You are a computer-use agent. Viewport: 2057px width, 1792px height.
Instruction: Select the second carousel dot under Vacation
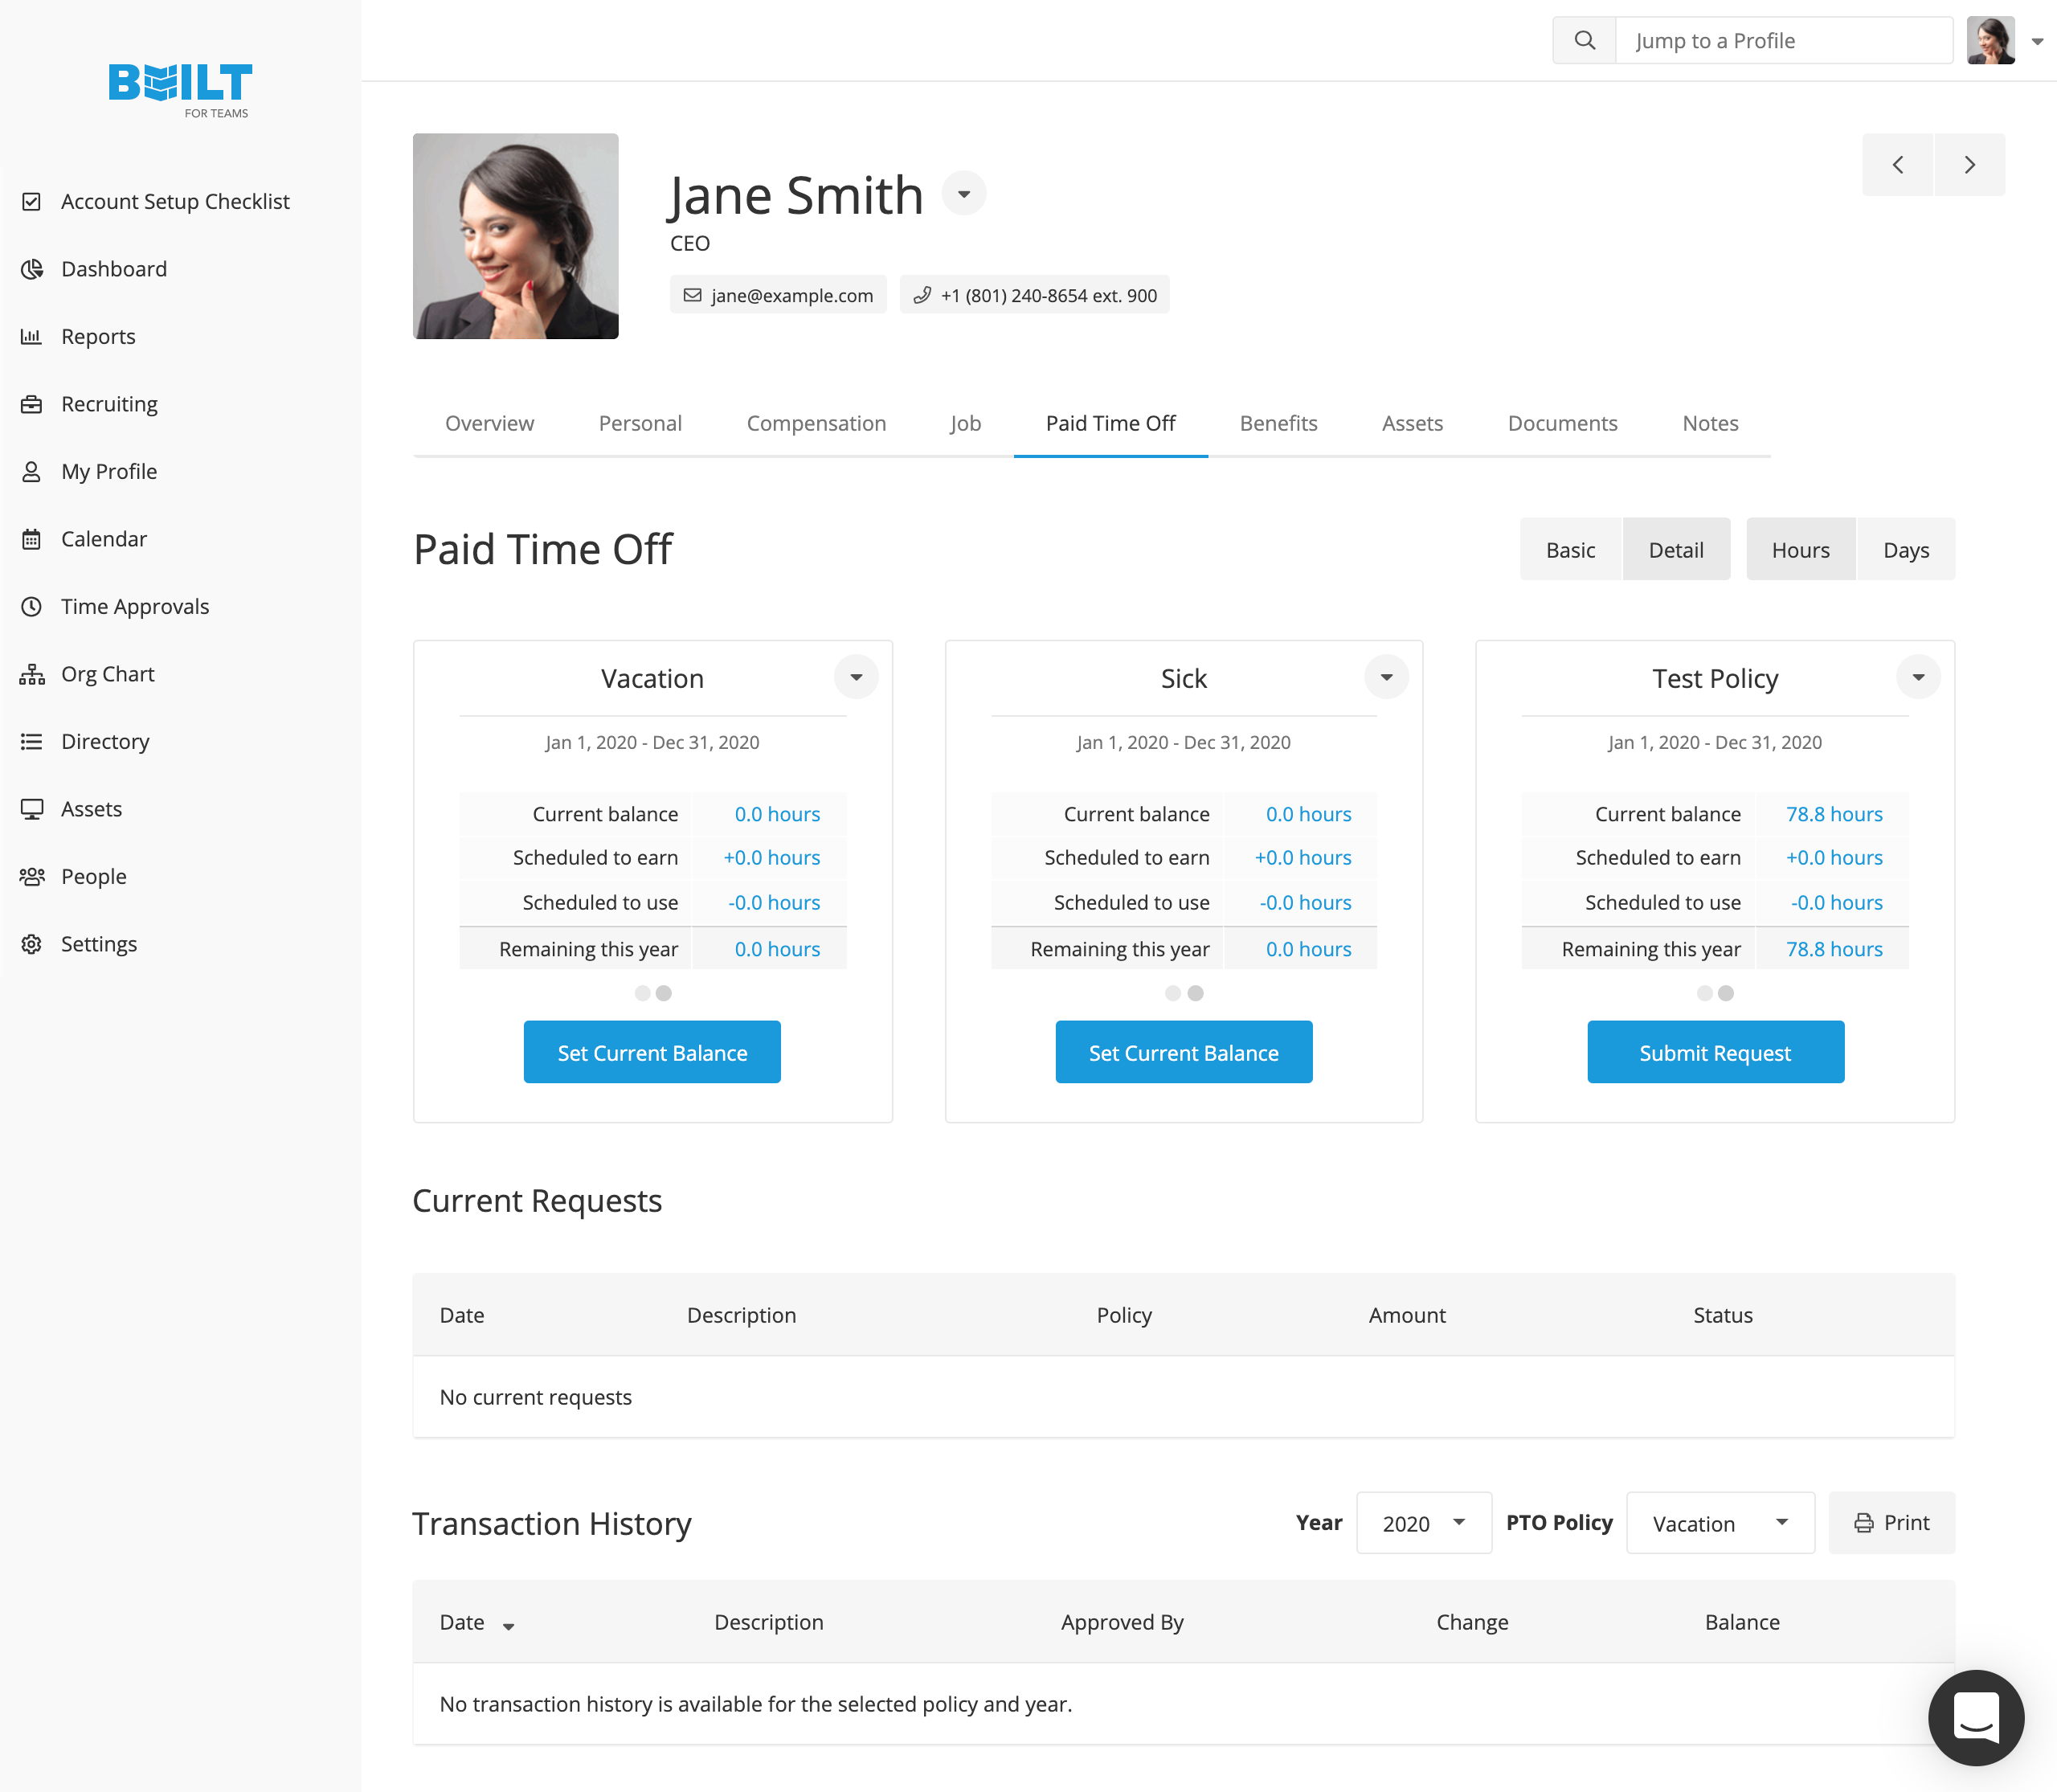[x=664, y=993]
